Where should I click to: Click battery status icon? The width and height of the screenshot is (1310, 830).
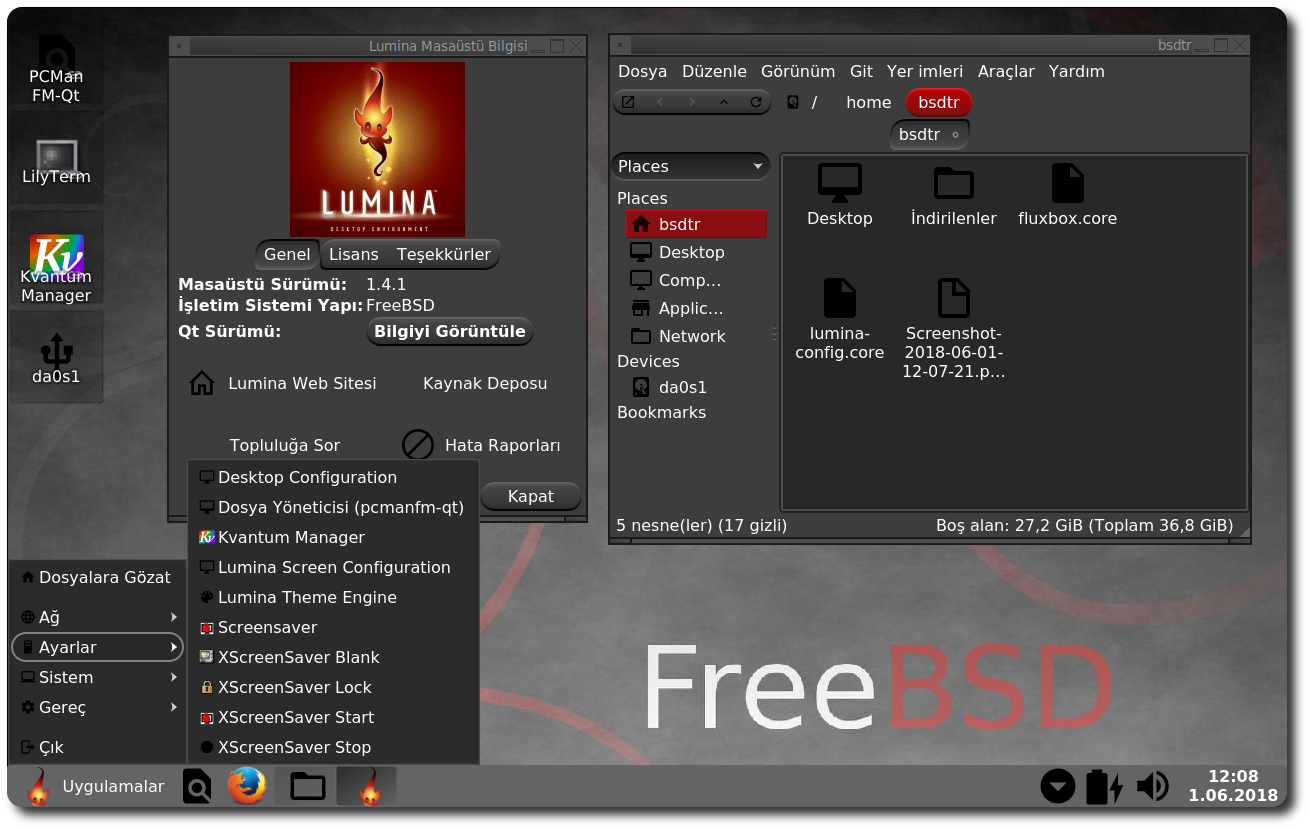[x=1104, y=787]
